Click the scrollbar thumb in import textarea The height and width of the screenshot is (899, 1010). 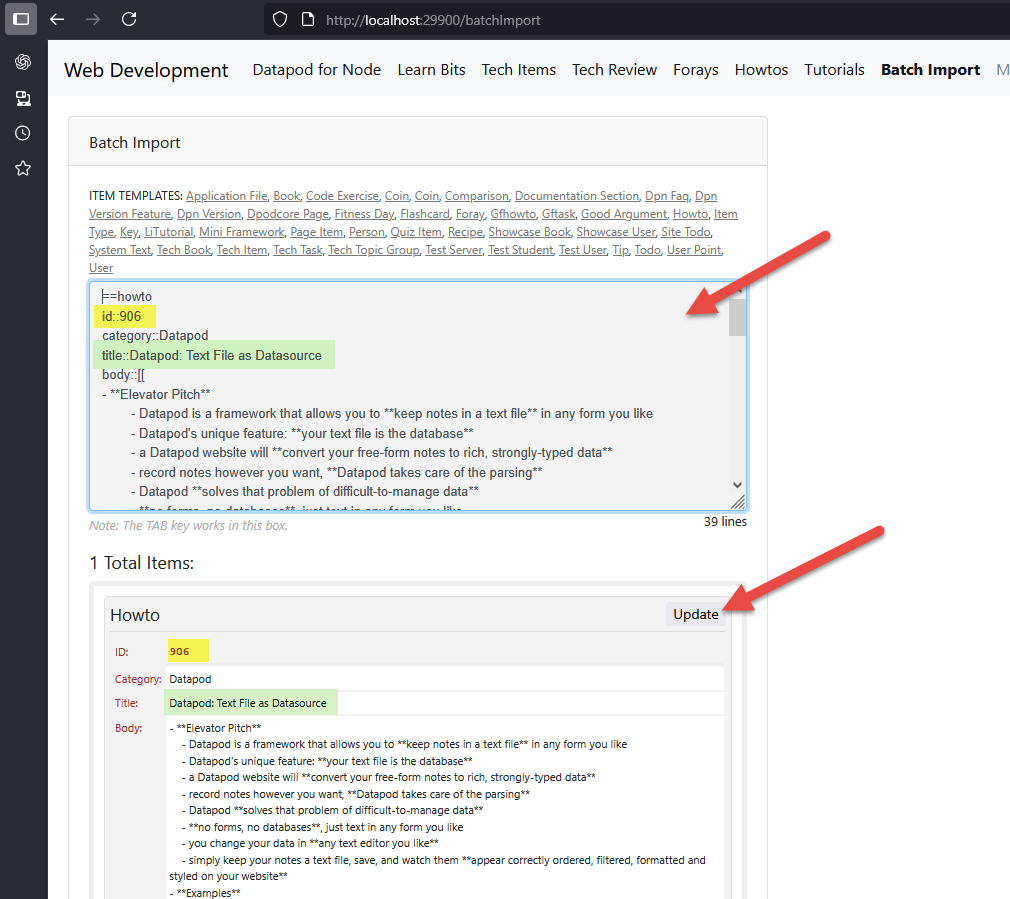pos(737,318)
